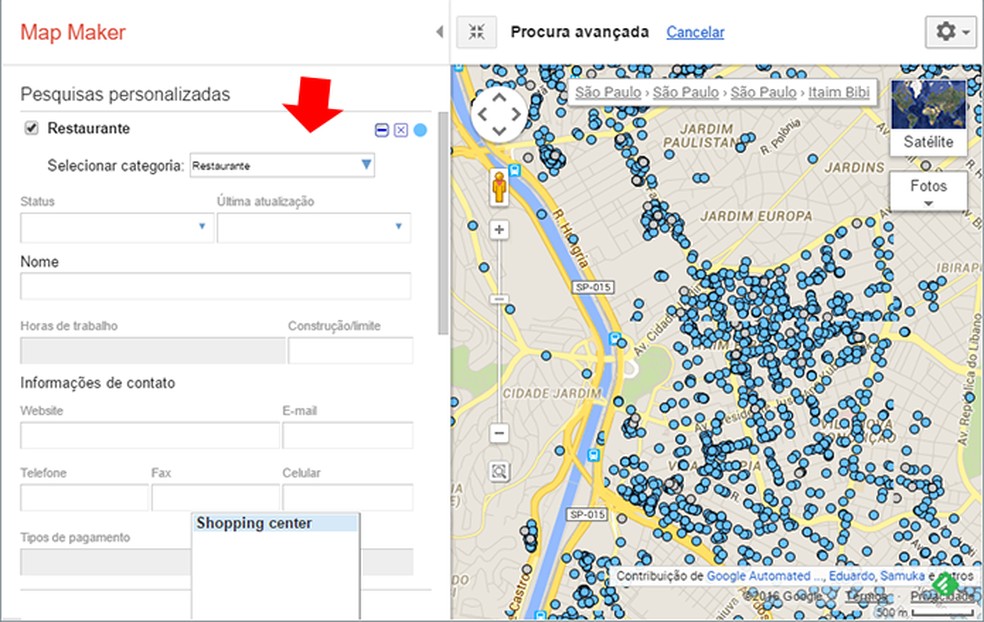Zoom in with the plus button

tap(499, 230)
